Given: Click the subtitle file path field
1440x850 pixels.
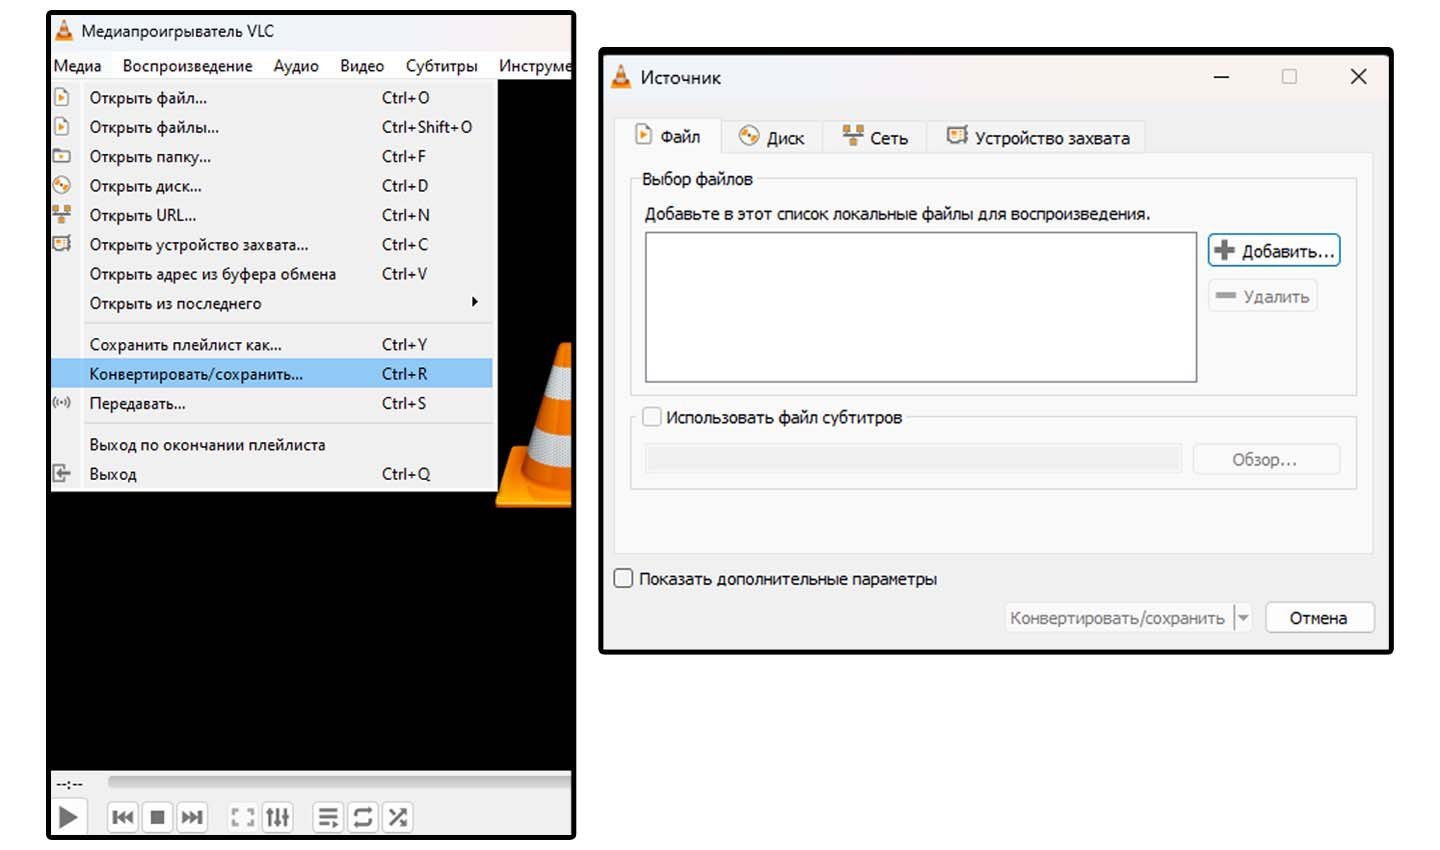Looking at the screenshot, I should [913, 459].
